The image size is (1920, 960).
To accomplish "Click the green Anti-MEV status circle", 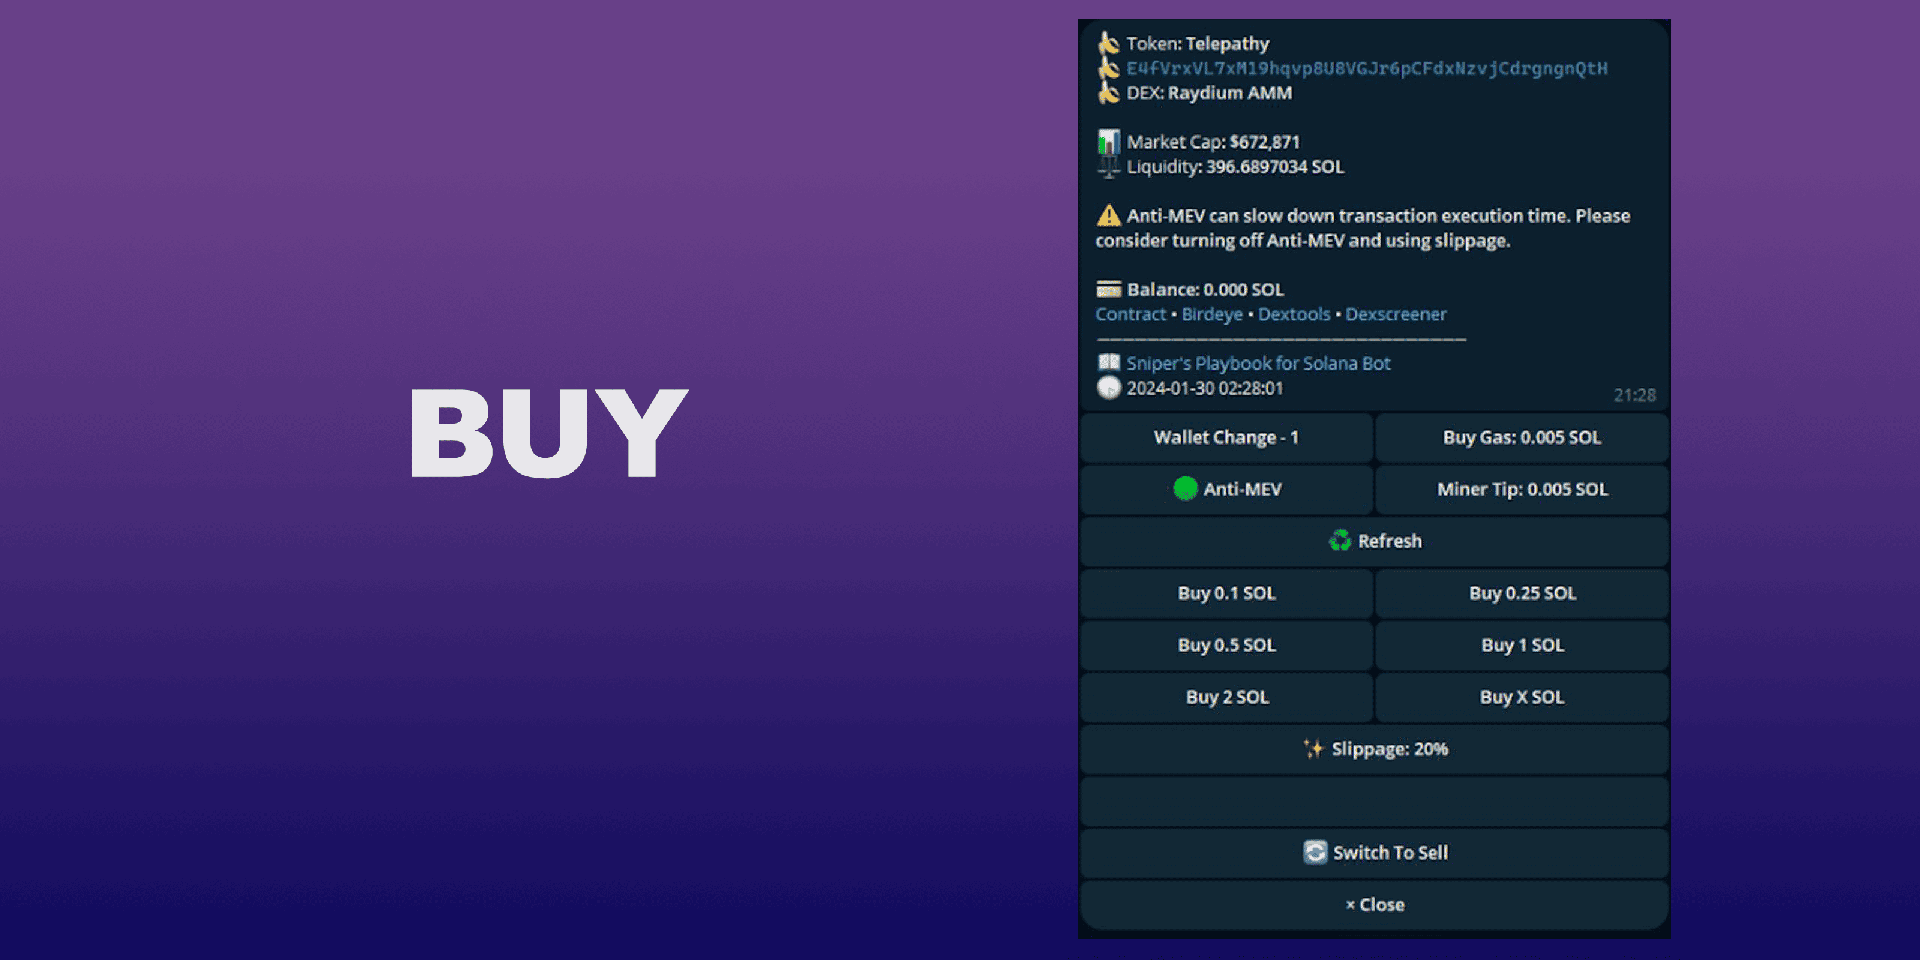I will 1185,489.
